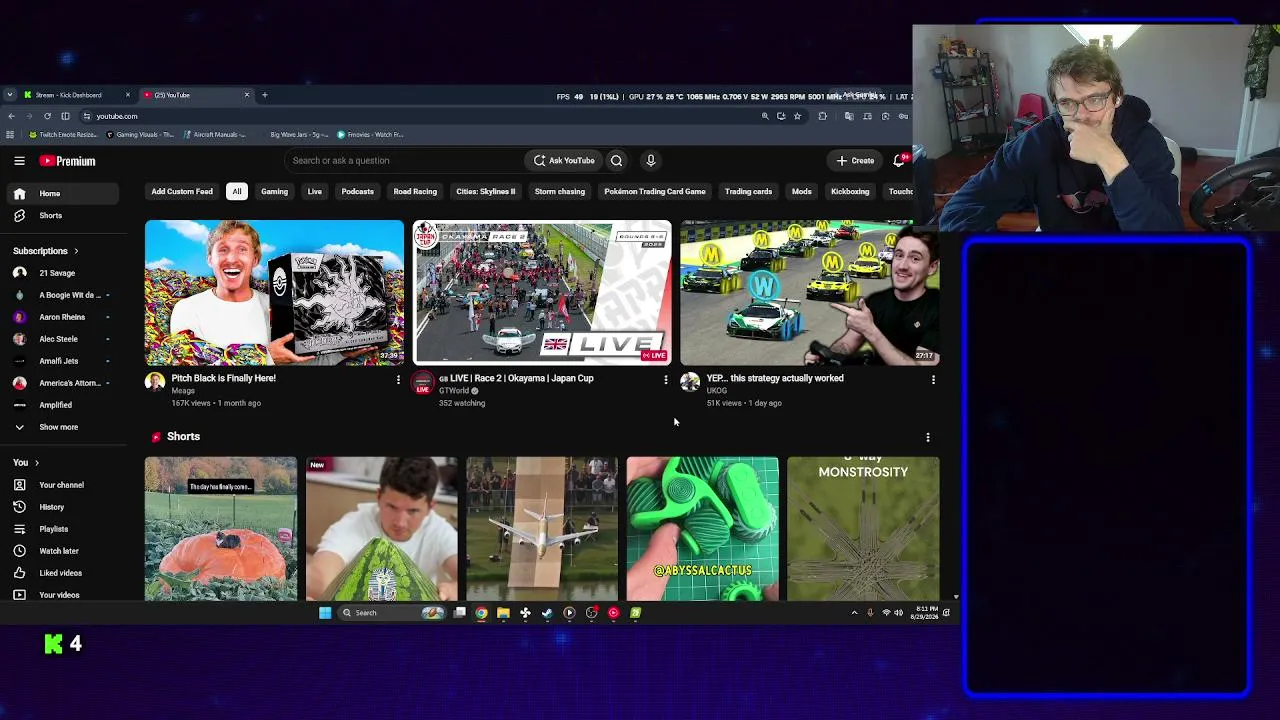Screen dimensions: 1280x720
Task: Select the Trading cards filter chip
Action: (748, 191)
